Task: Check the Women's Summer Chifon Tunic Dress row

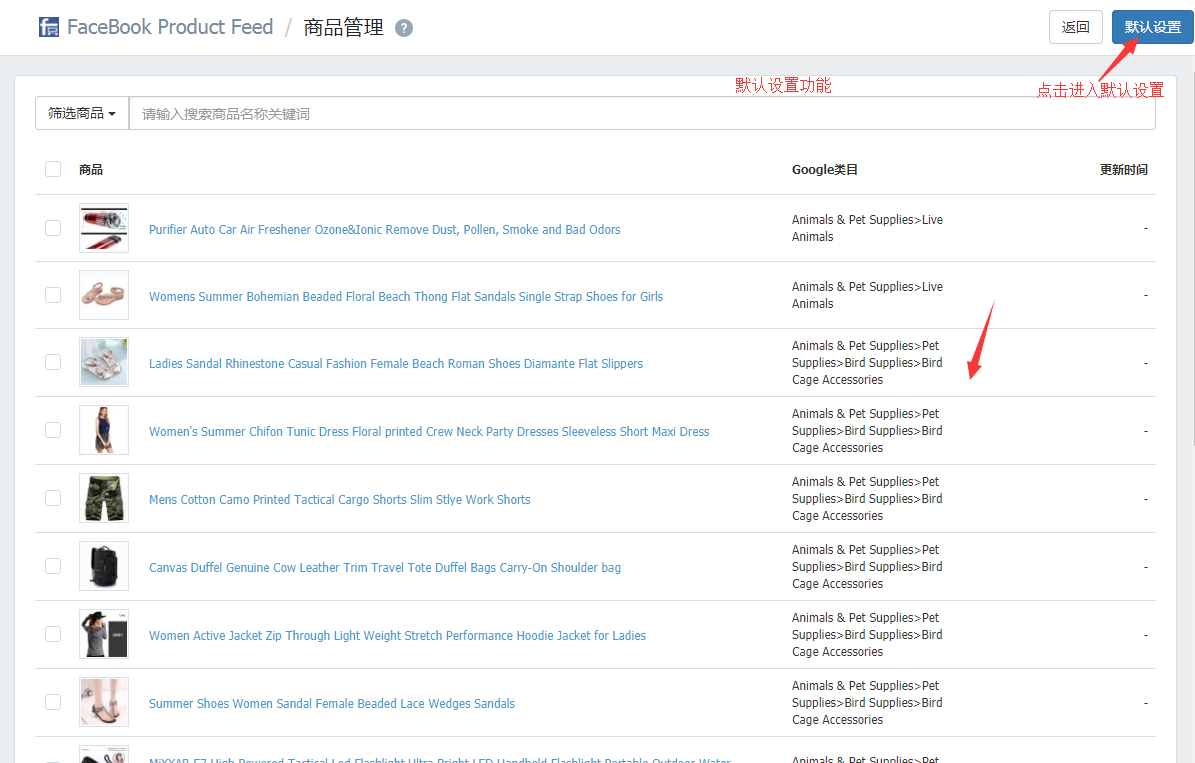Action: pyautogui.click(x=53, y=430)
